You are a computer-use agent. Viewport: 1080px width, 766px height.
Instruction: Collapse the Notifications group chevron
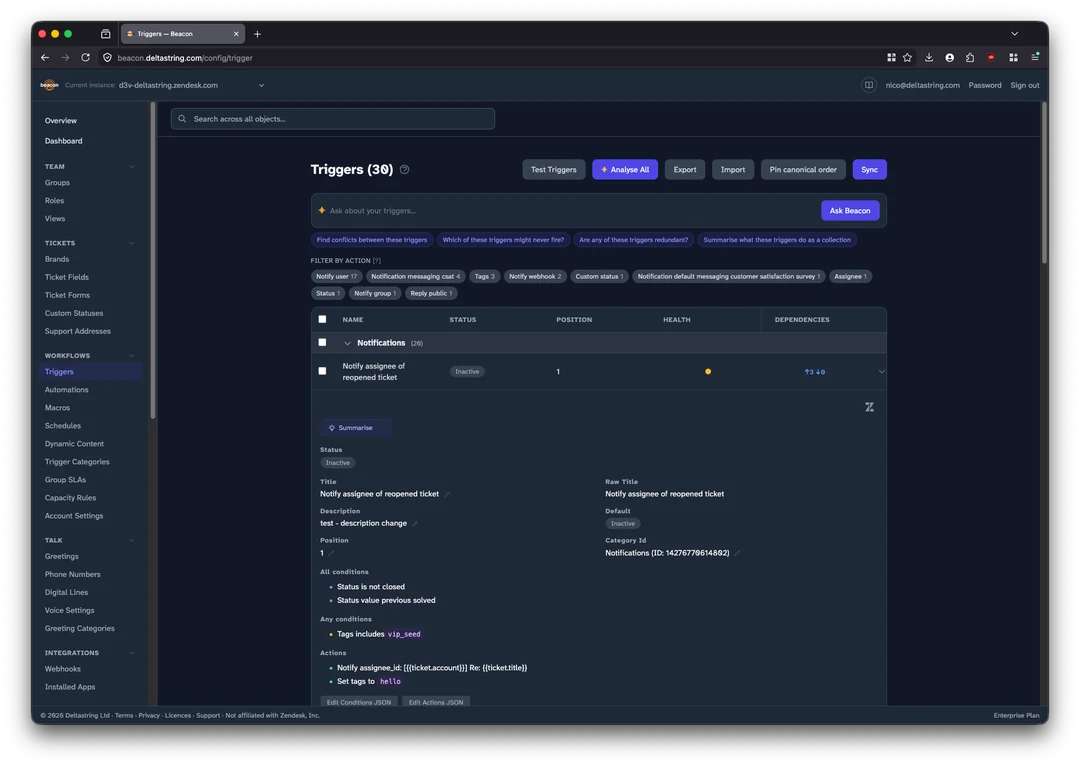point(347,343)
